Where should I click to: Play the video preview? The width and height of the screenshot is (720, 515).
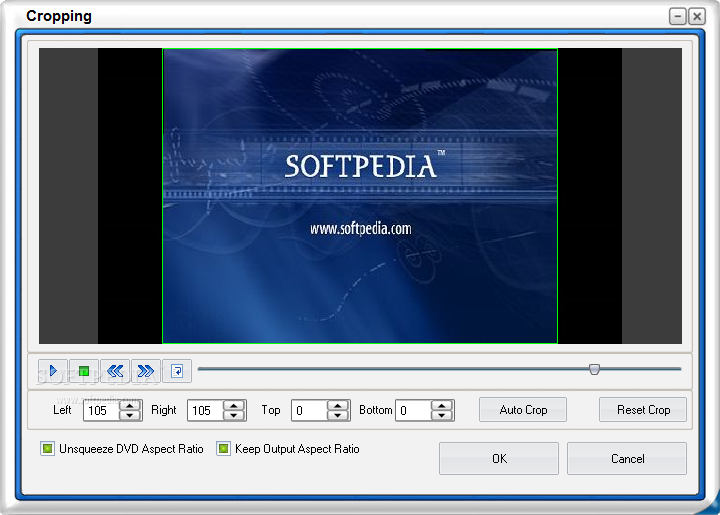pyautogui.click(x=53, y=371)
